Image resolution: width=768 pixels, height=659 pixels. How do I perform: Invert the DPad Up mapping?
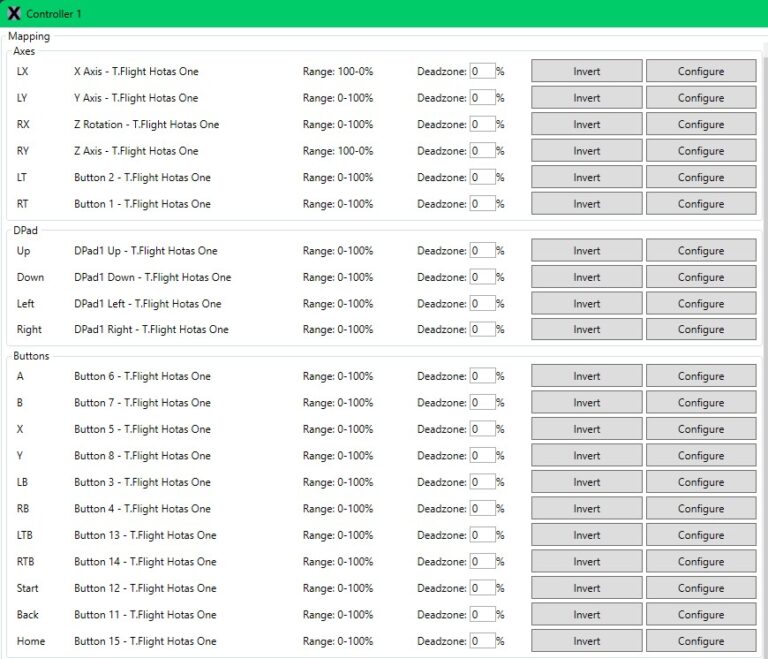coord(586,251)
